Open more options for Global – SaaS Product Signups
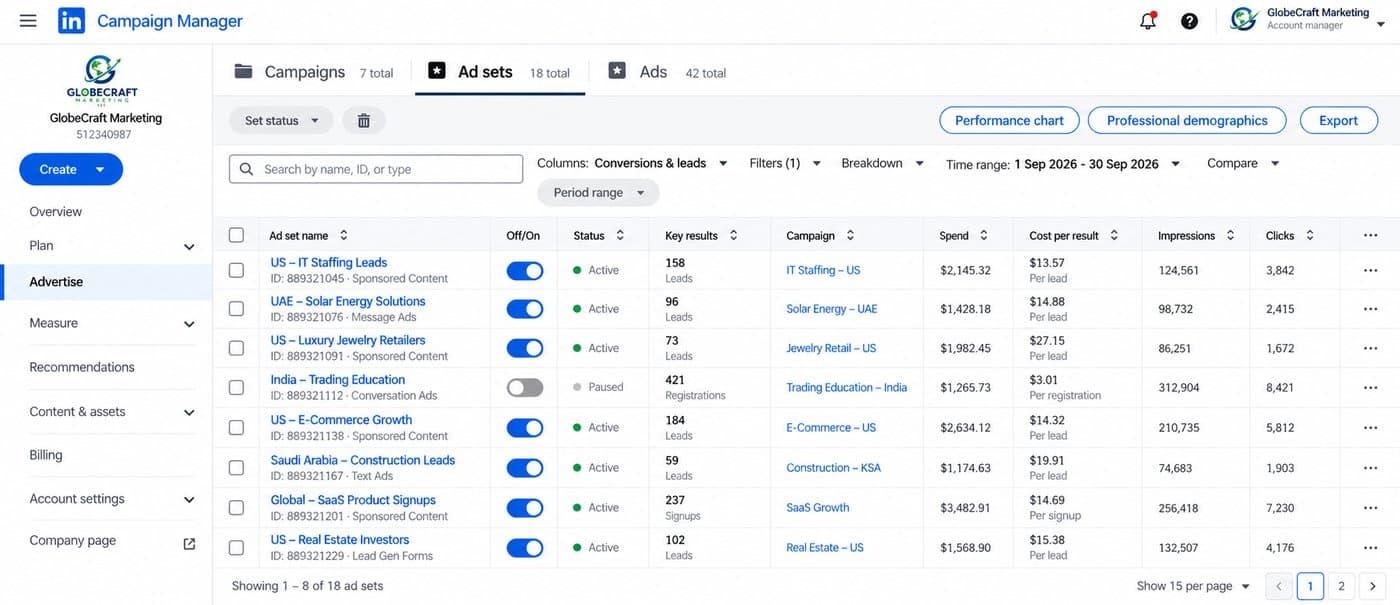 click(1370, 507)
